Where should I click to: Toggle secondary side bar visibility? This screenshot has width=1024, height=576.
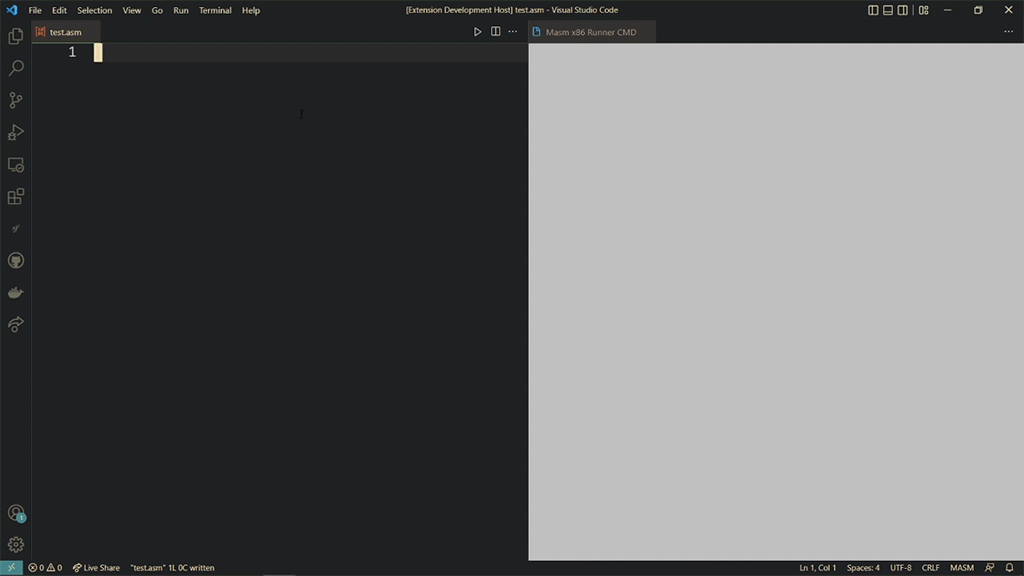point(903,10)
